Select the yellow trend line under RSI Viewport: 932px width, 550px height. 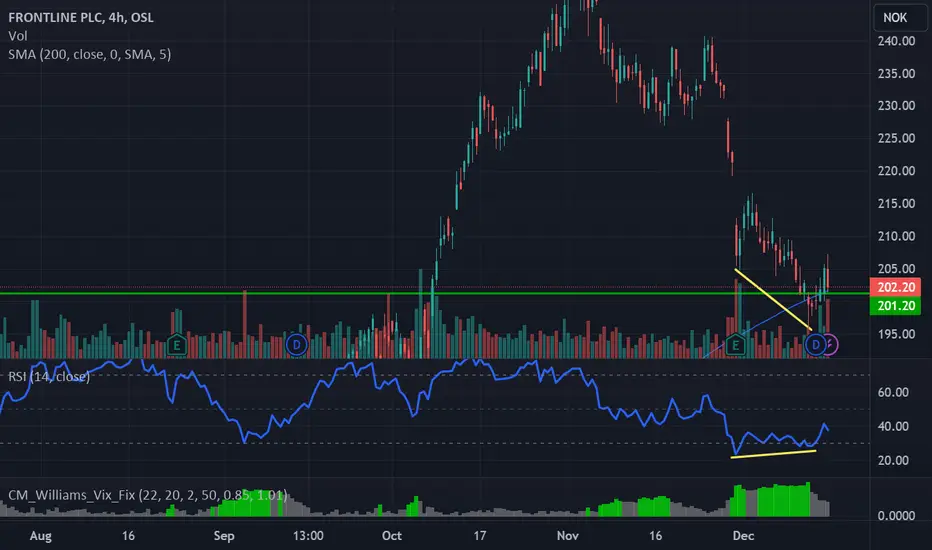pyautogui.click(x=773, y=454)
